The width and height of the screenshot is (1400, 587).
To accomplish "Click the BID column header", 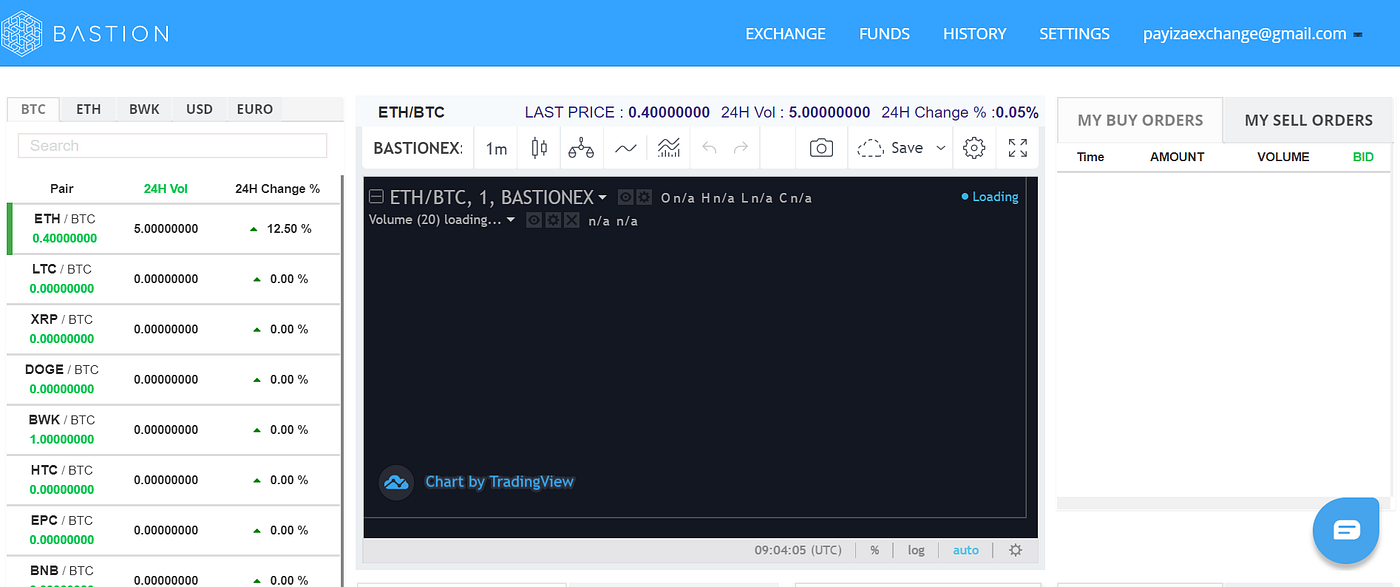I will click(x=1363, y=157).
